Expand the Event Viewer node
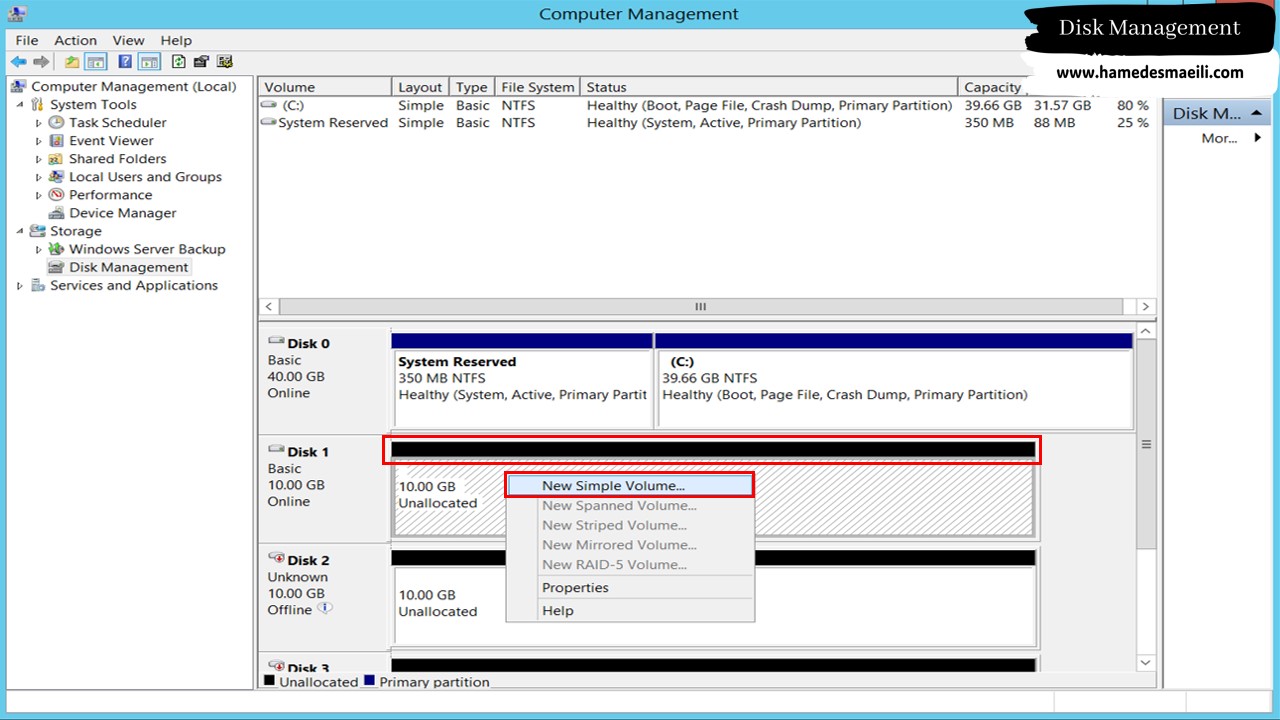1280x720 pixels. coord(39,141)
